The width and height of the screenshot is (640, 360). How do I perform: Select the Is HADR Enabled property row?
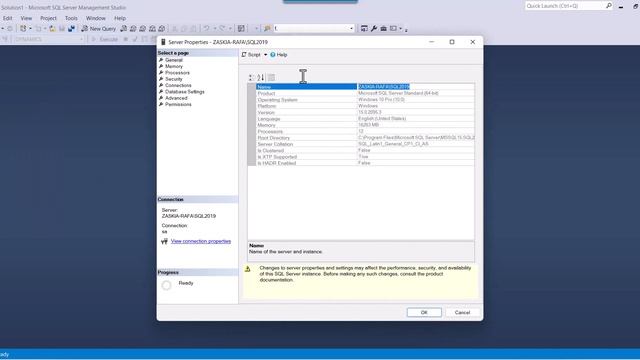click(365, 163)
